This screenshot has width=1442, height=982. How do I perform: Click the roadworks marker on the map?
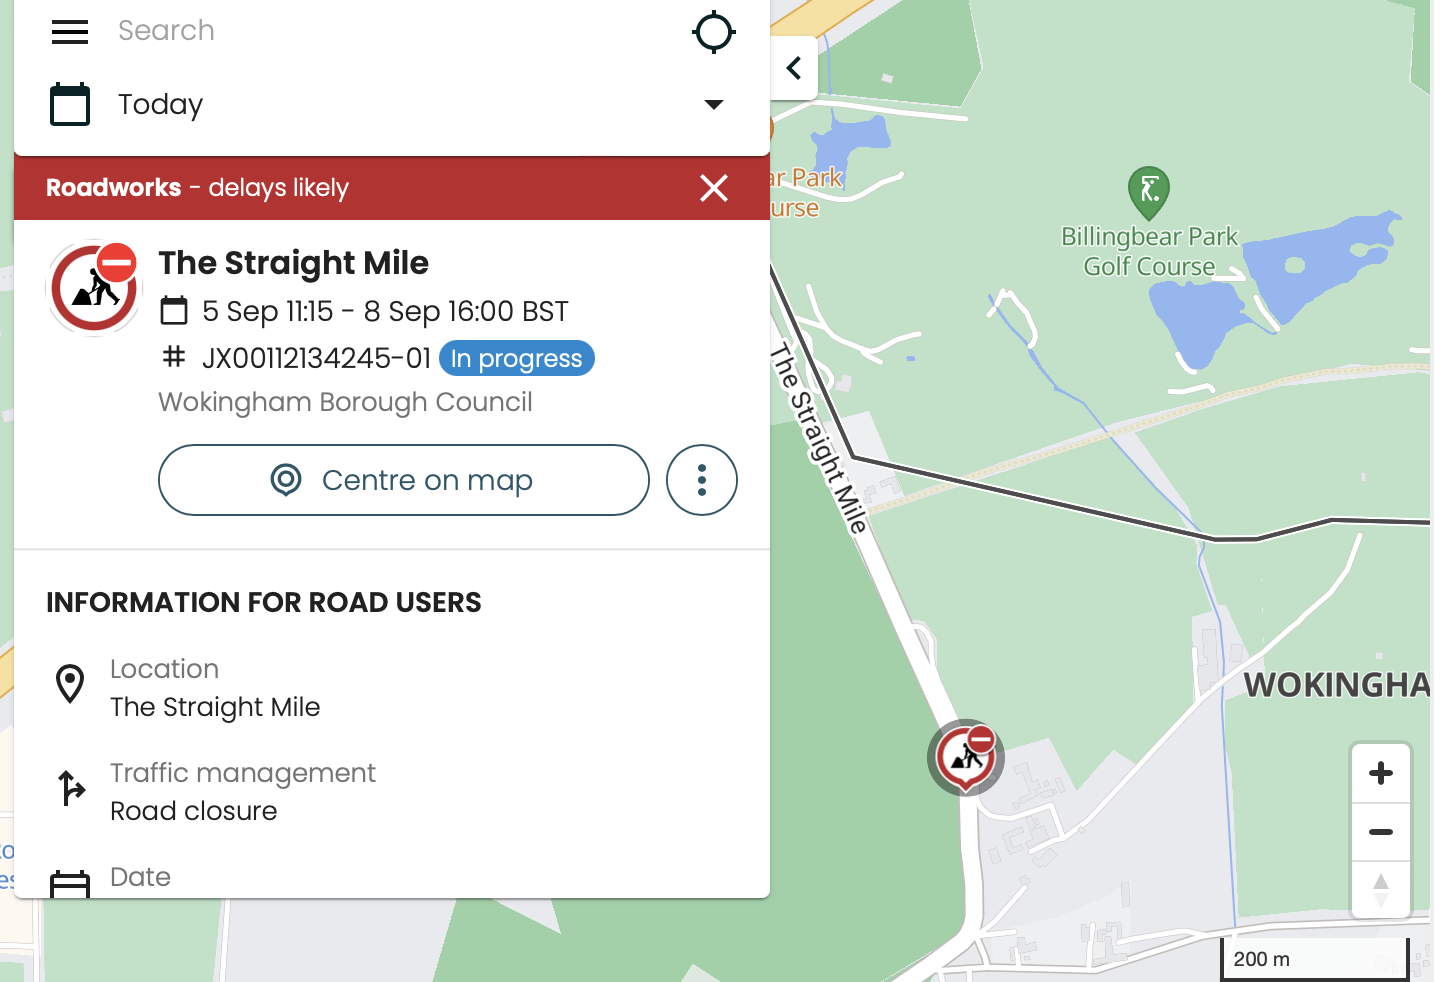965,757
